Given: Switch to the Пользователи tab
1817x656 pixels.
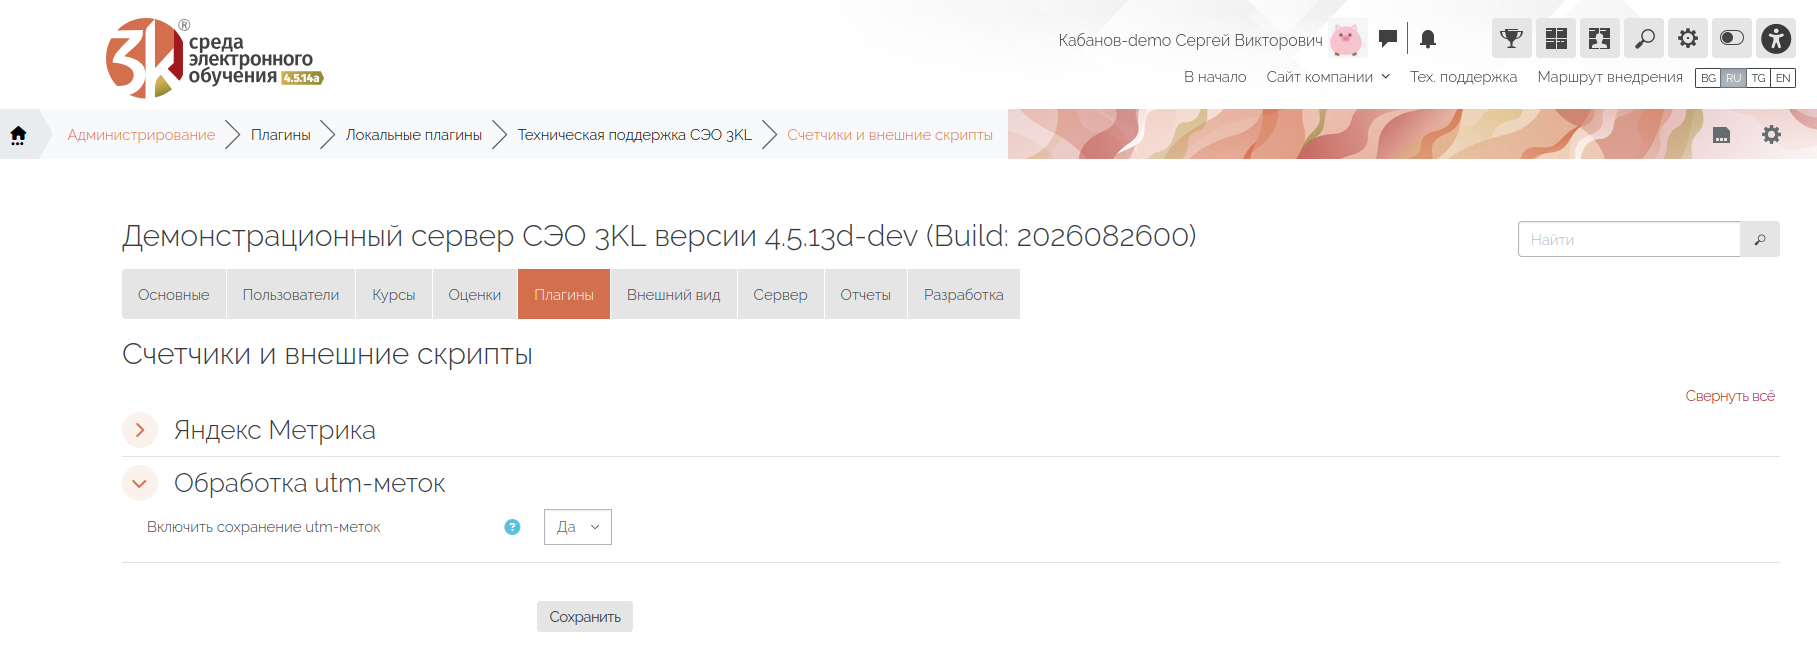Looking at the screenshot, I should (x=291, y=294).
